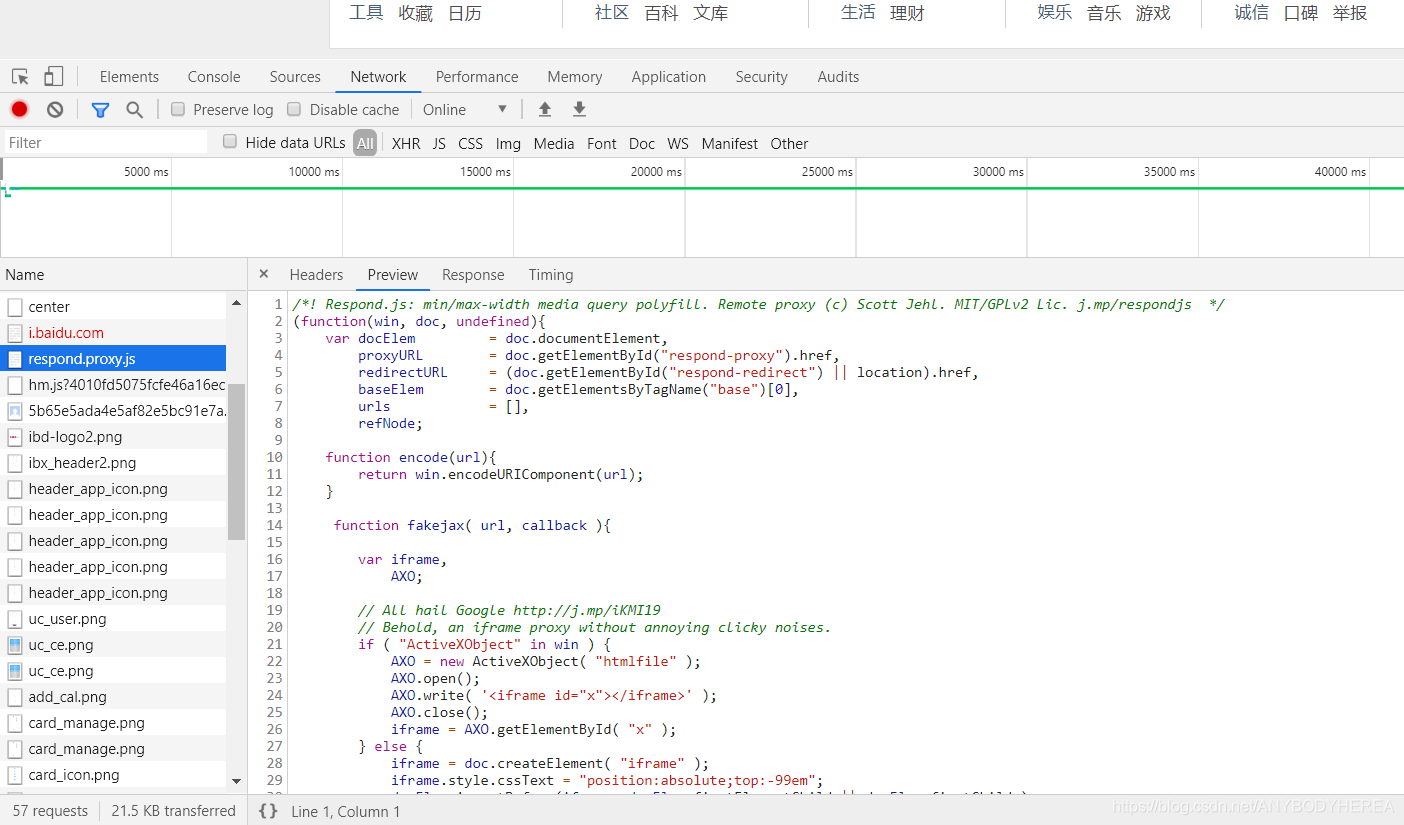Activate the inspect element picker icon
The width and height of the screenshot is (1404, 825).
pos(20,77)
